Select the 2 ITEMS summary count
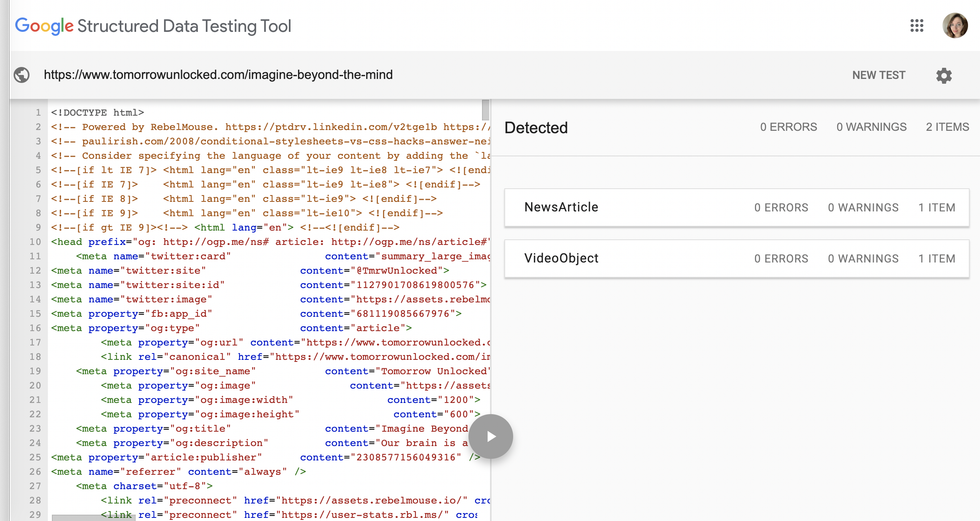 tap(947, 127)
